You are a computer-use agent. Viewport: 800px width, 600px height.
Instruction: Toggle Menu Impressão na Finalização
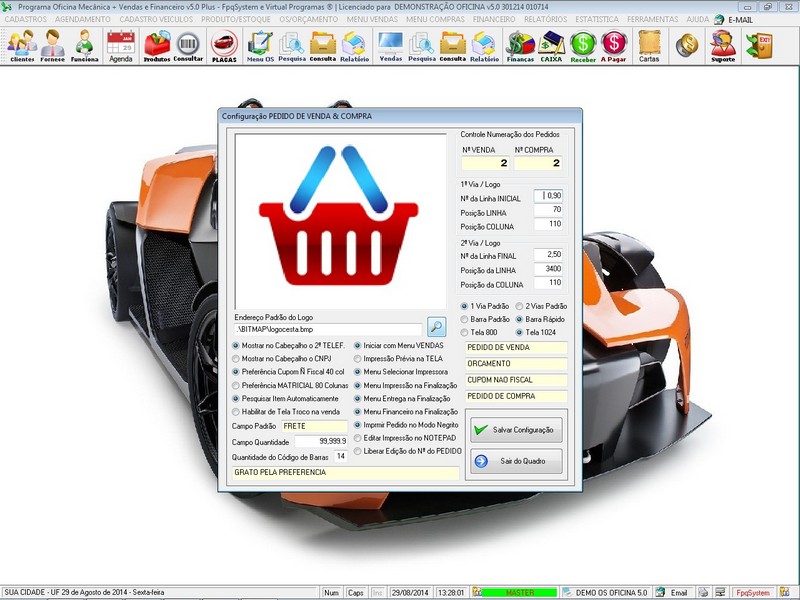pyautogui.click(x=406, y=385)
